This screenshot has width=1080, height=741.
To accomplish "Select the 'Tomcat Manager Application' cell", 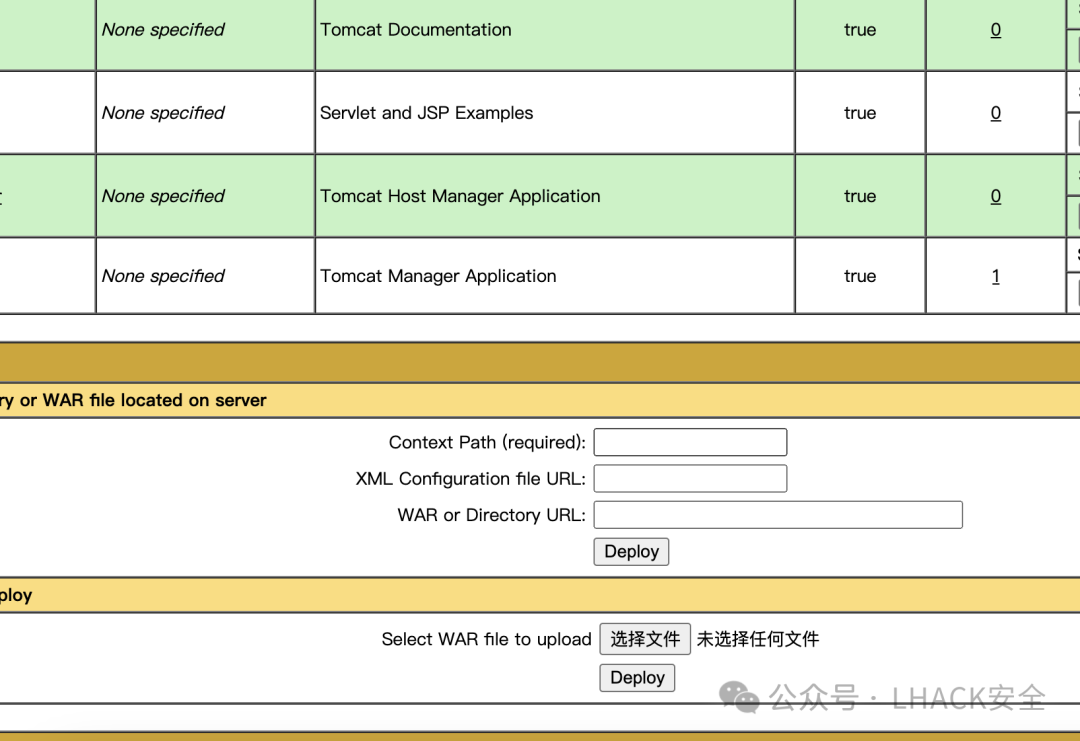I will [x=554, y=275].
